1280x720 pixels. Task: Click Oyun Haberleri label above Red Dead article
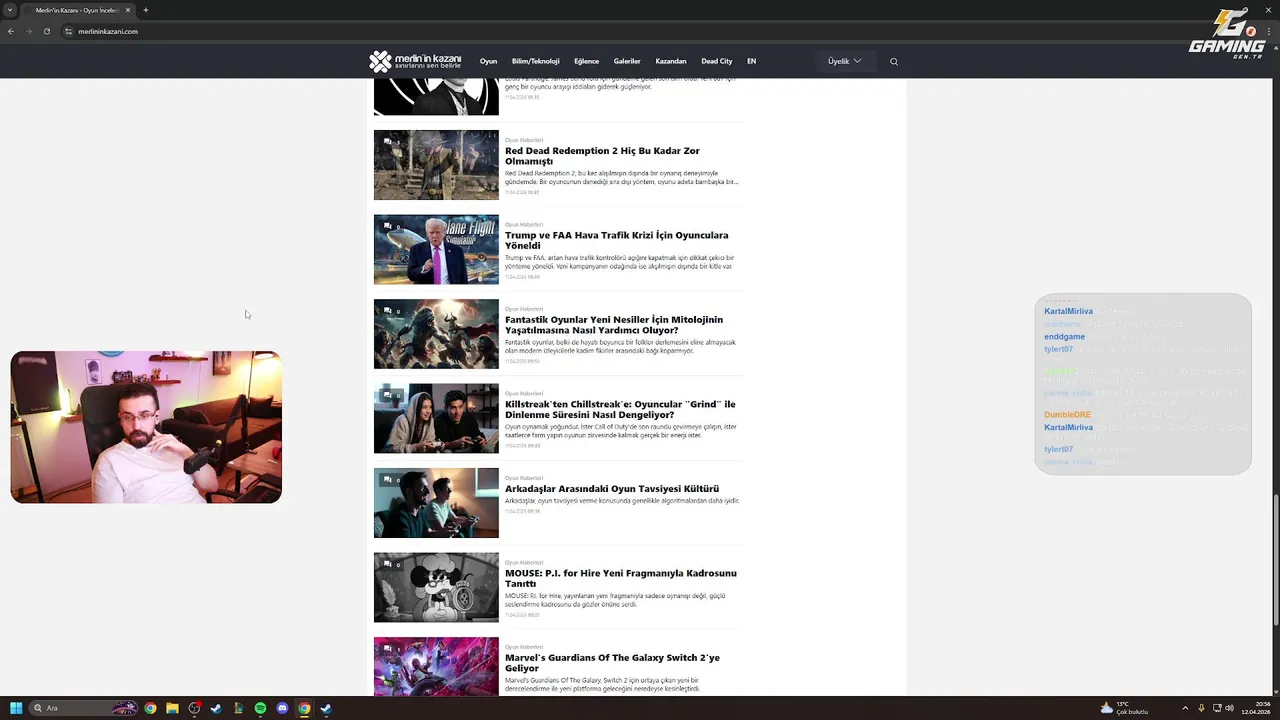524,140
